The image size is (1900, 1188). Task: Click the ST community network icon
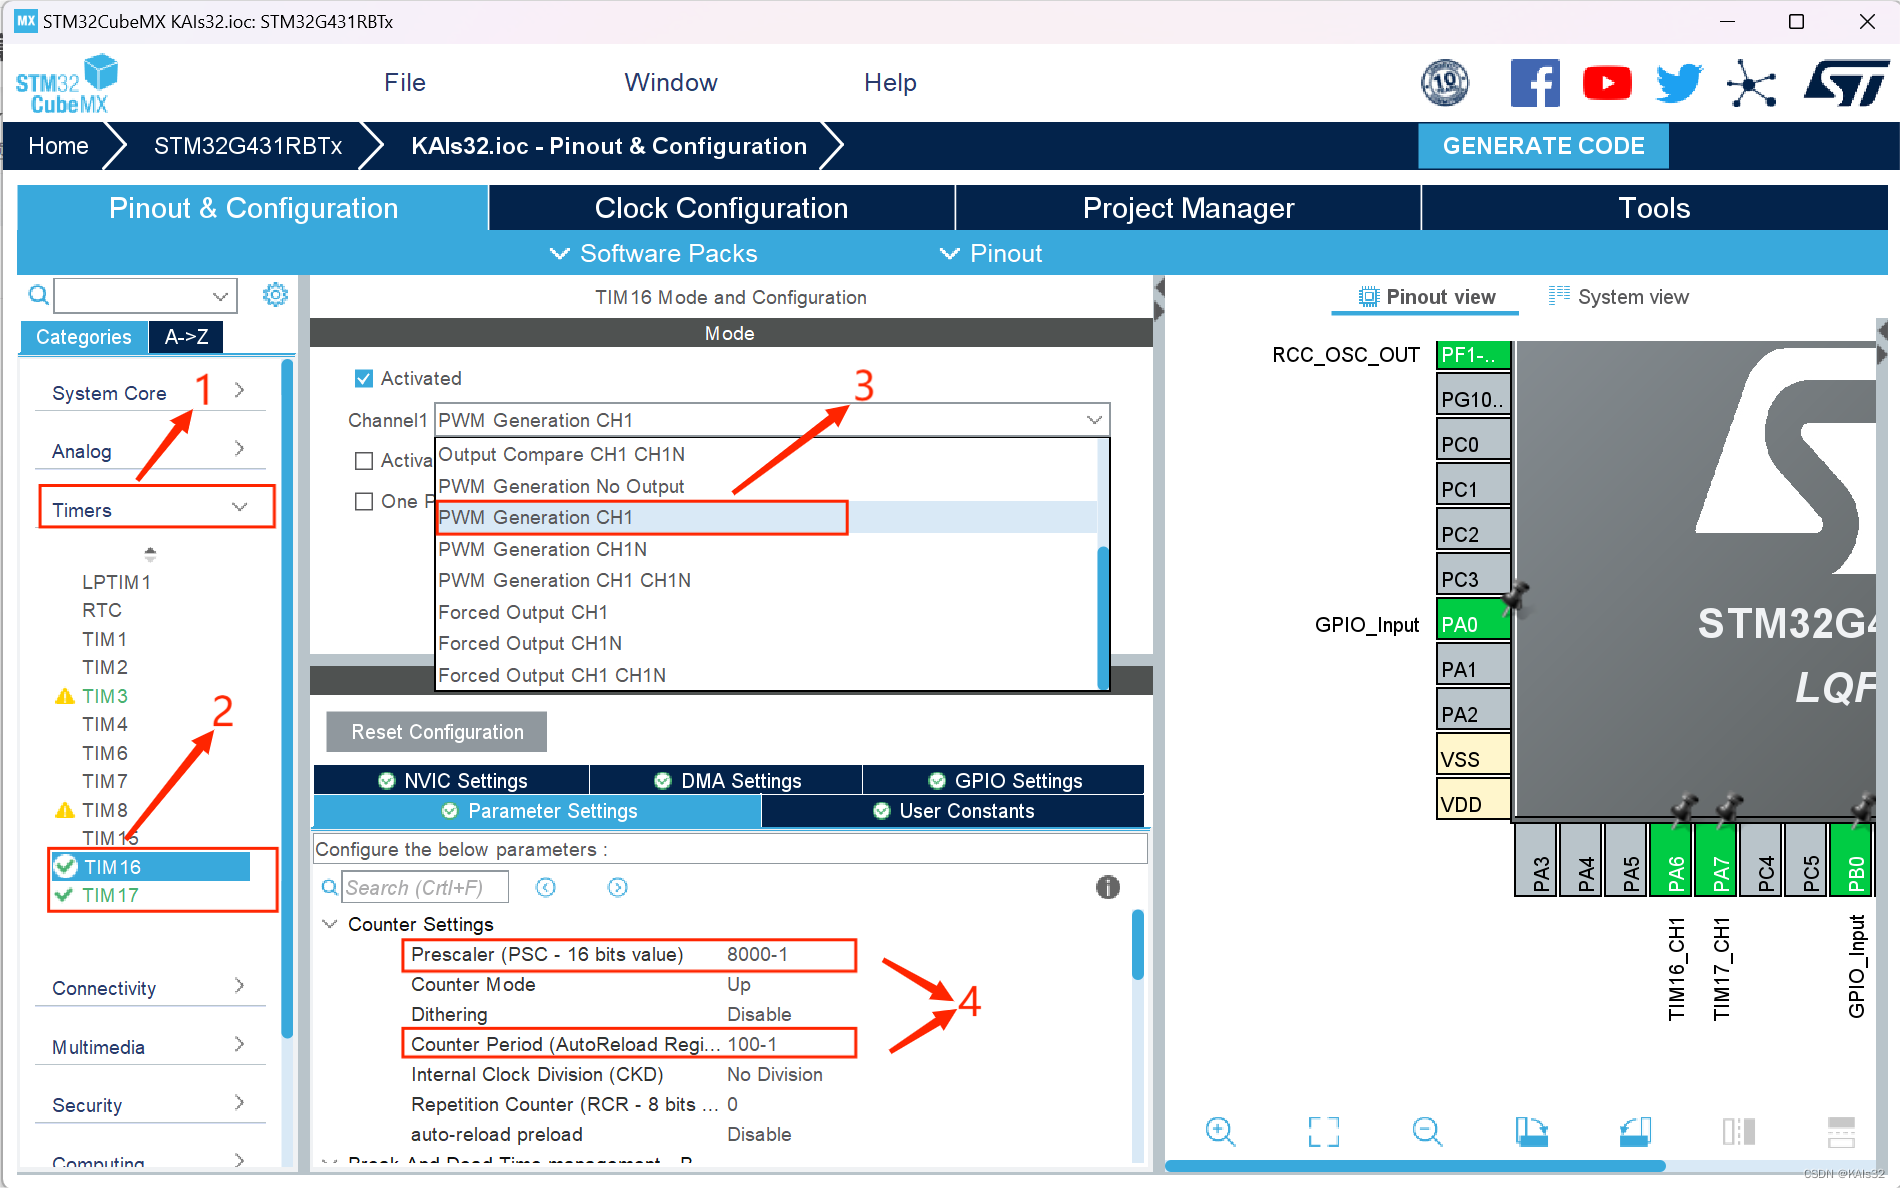click(x=1751, y=83)
